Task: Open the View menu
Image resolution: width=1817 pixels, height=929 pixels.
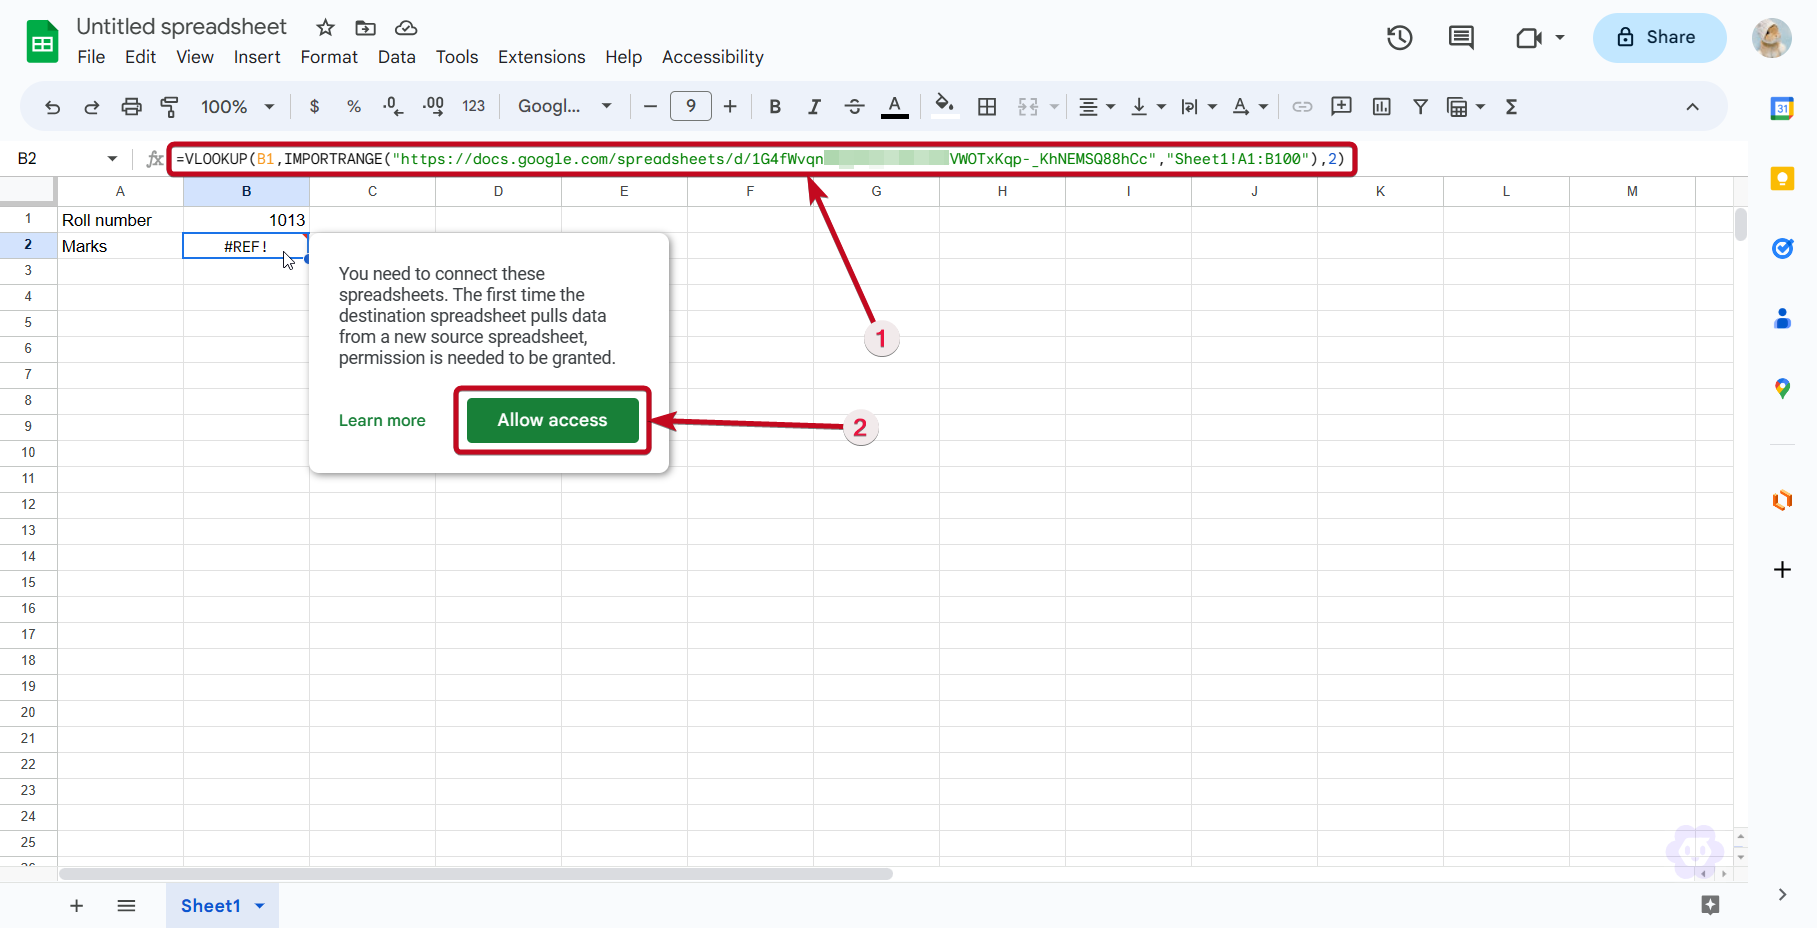Action: click(195, 57)
